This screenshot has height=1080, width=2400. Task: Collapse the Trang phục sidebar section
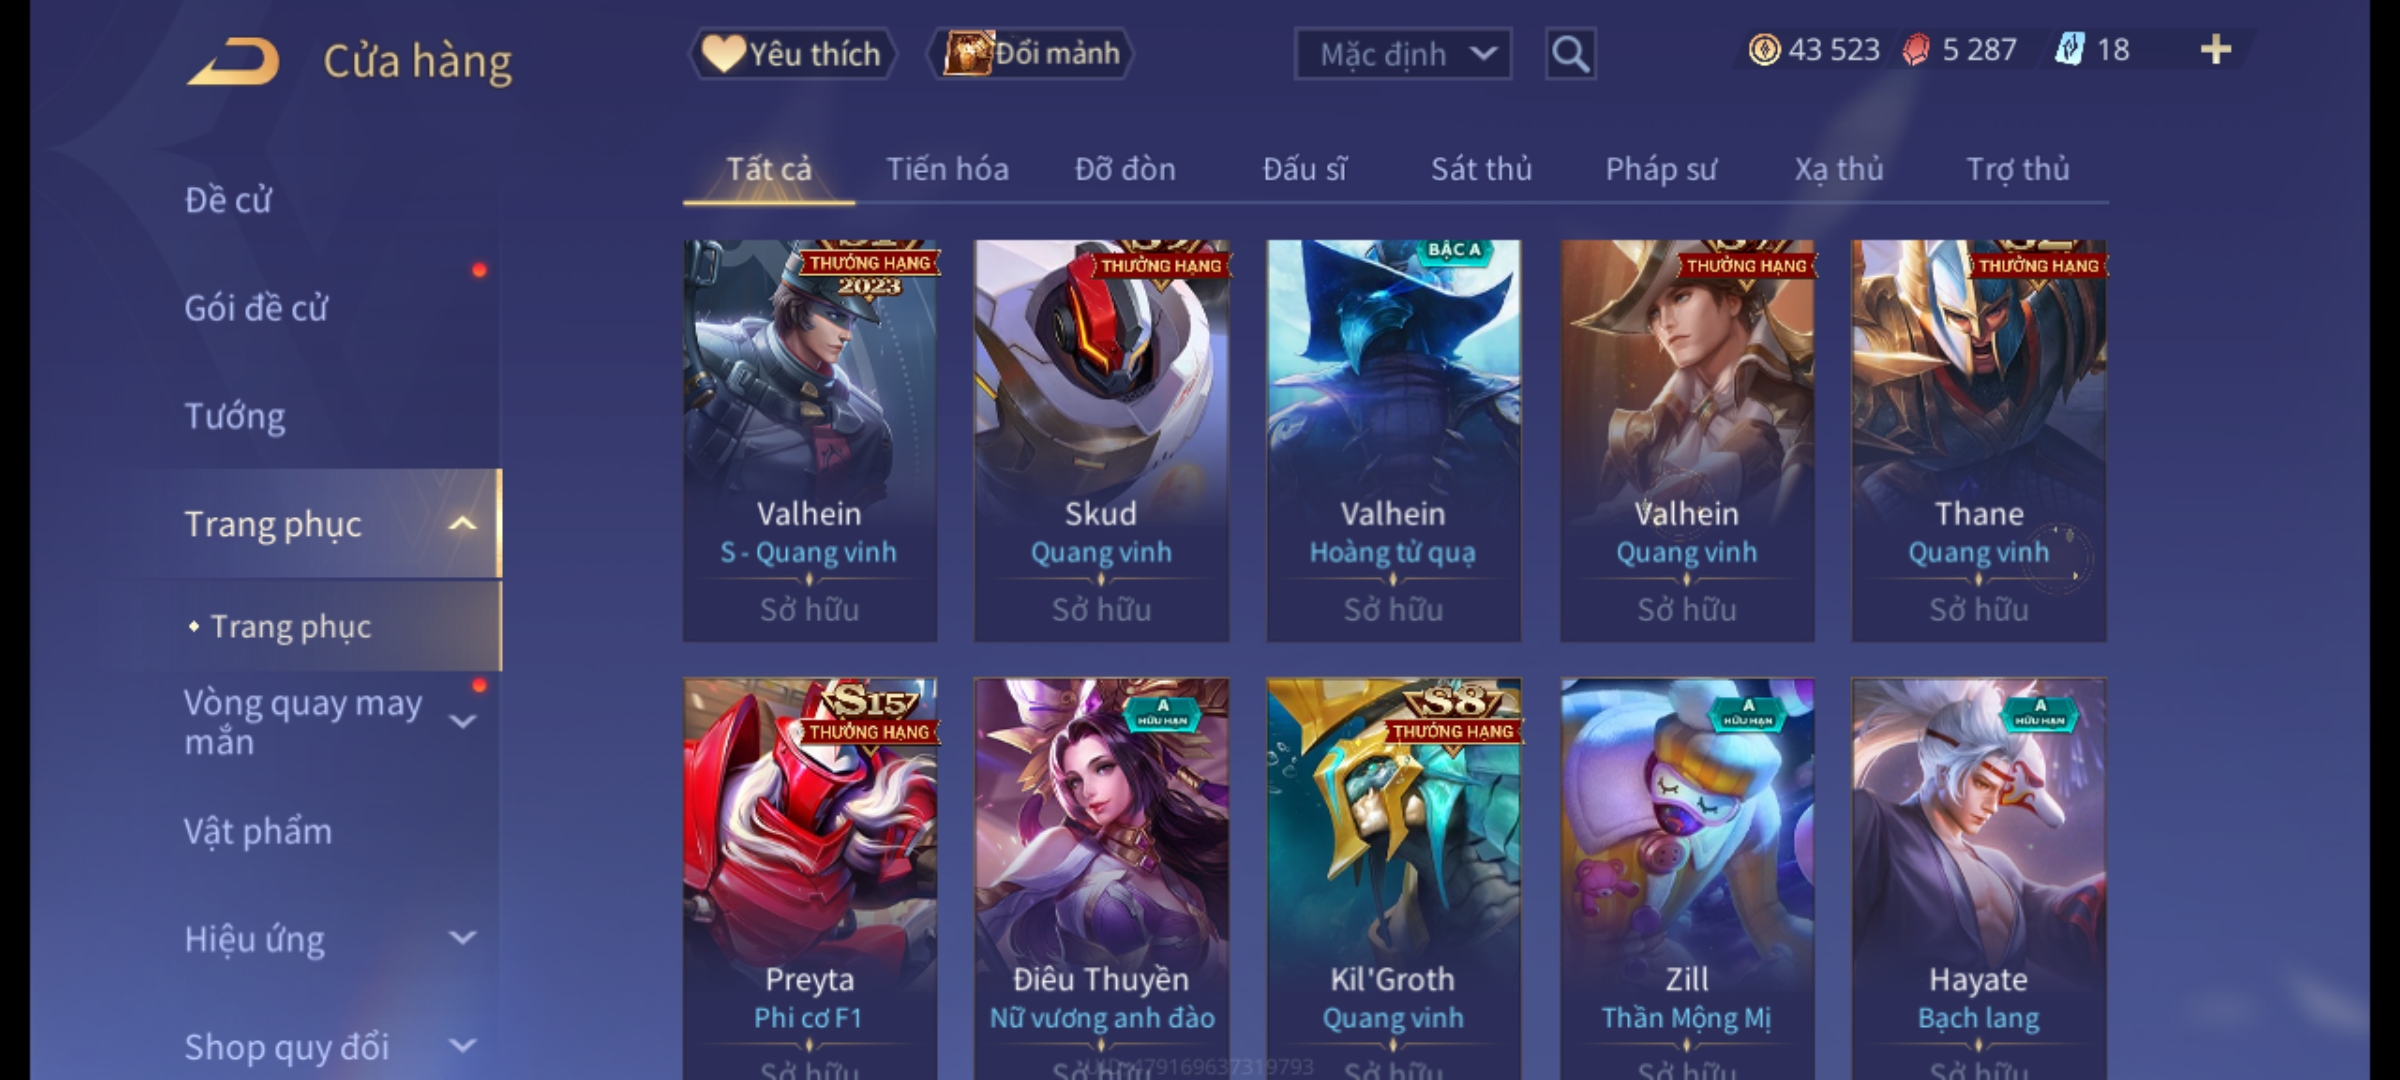click(462, 524)
